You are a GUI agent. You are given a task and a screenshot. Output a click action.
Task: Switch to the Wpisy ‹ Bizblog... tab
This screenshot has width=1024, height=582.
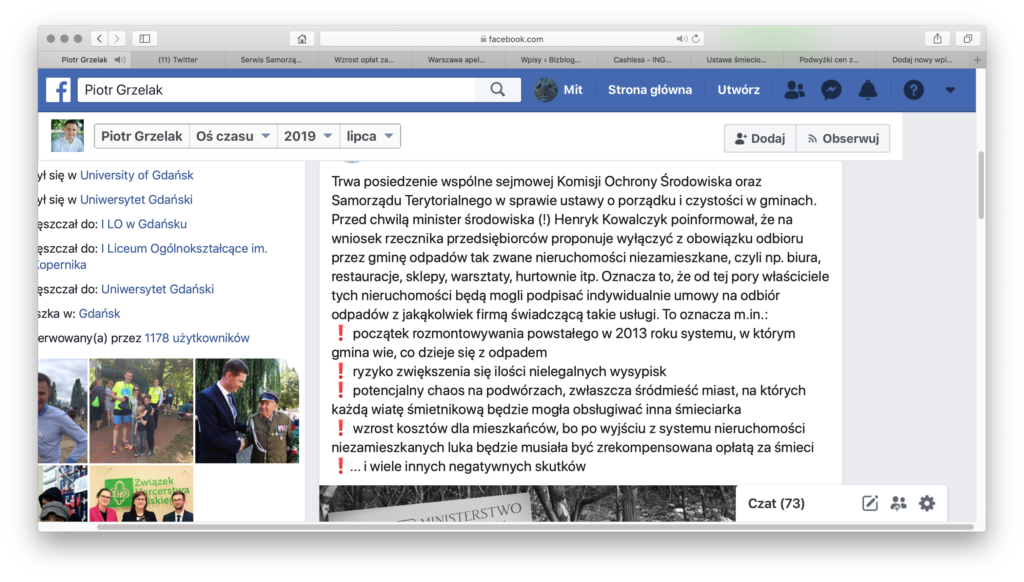(x=551, y=59)
